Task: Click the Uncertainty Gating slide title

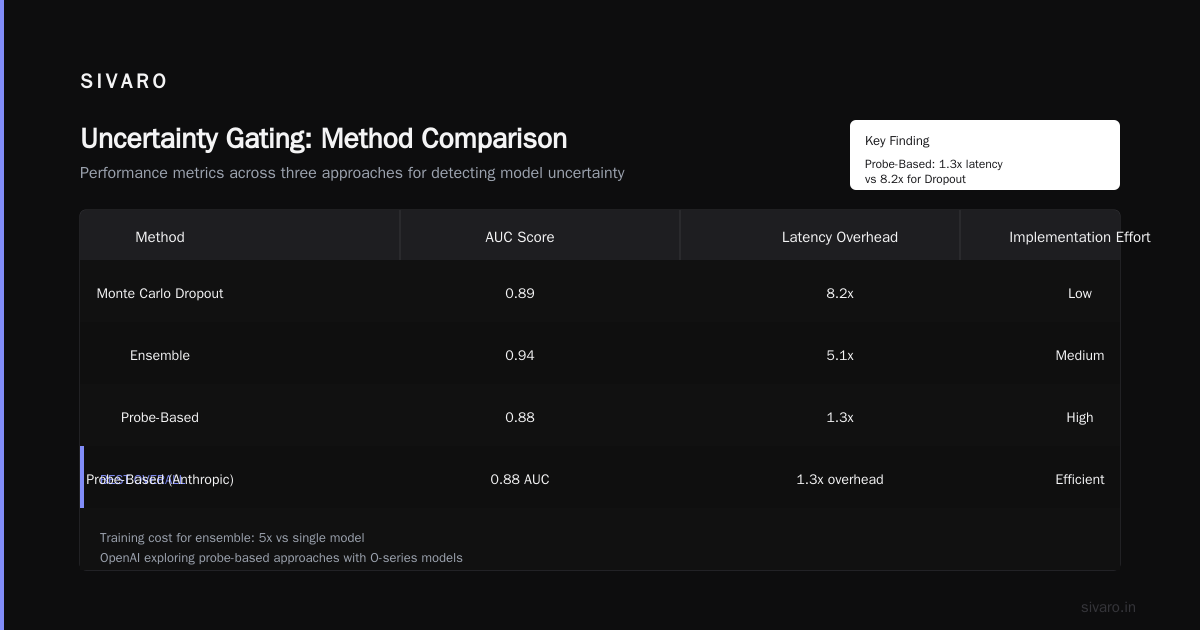Action: (323, 138)
